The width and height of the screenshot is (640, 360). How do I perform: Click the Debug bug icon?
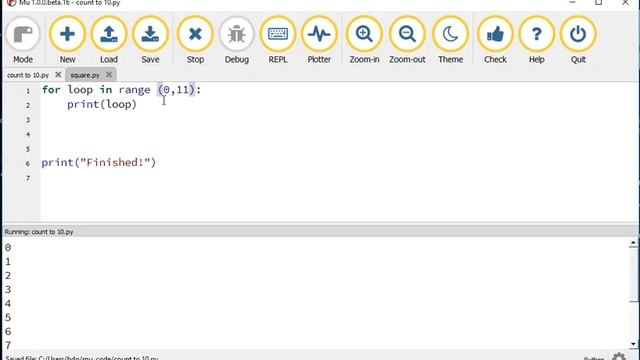(237, 34)
